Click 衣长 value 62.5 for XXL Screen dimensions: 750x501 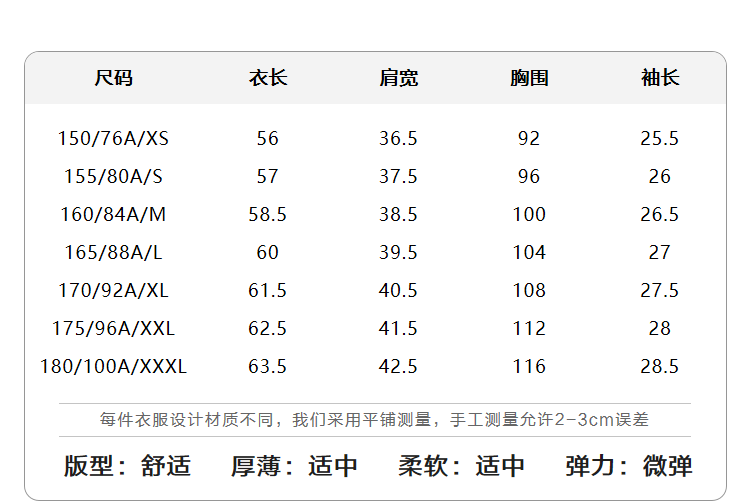pos(267,329)
